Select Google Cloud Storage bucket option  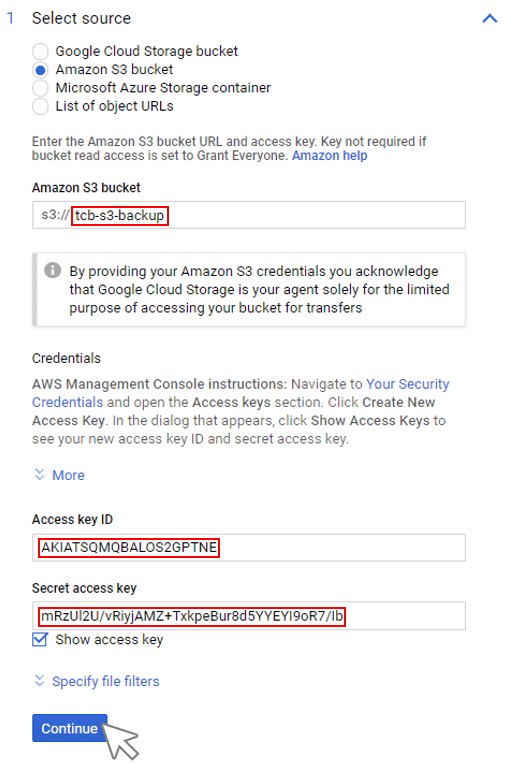[40, 51]
